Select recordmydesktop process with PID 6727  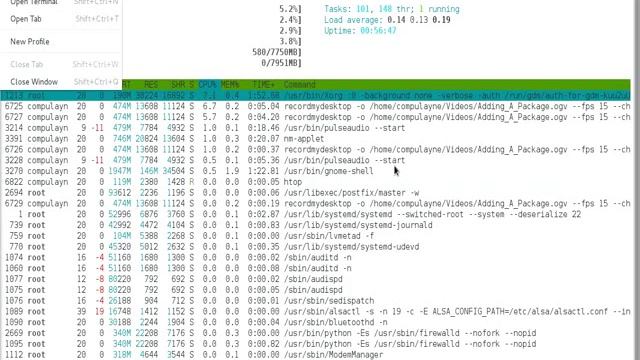click(x=316, y=117)
